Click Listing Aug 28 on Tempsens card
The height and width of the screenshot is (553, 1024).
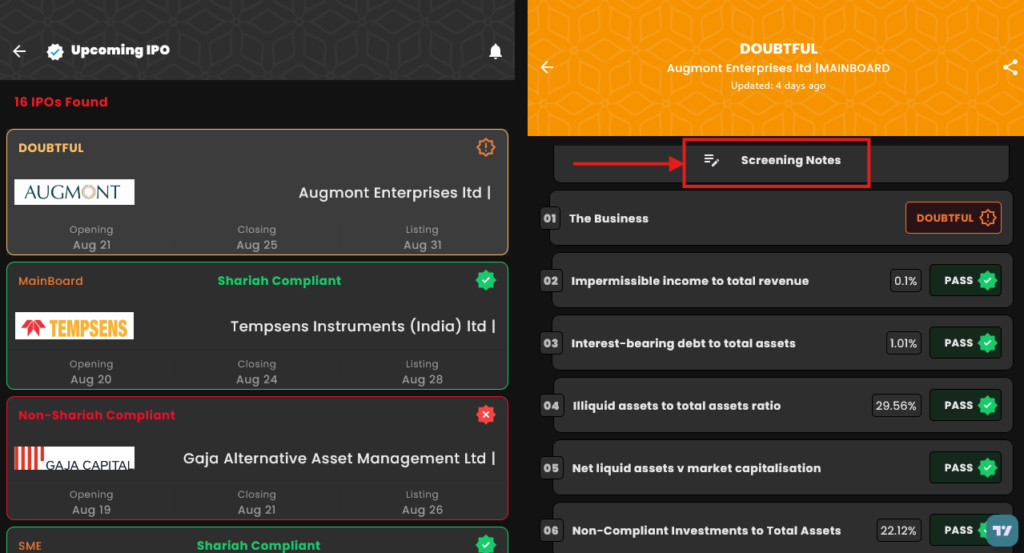click(422, 371)
